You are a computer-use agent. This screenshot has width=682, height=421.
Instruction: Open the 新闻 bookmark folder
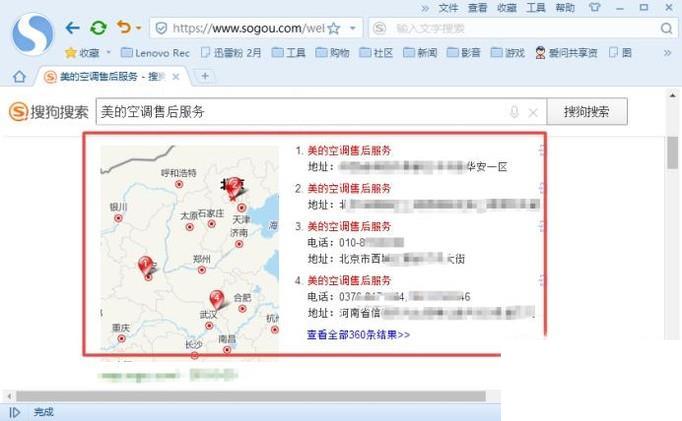[420, 53]
